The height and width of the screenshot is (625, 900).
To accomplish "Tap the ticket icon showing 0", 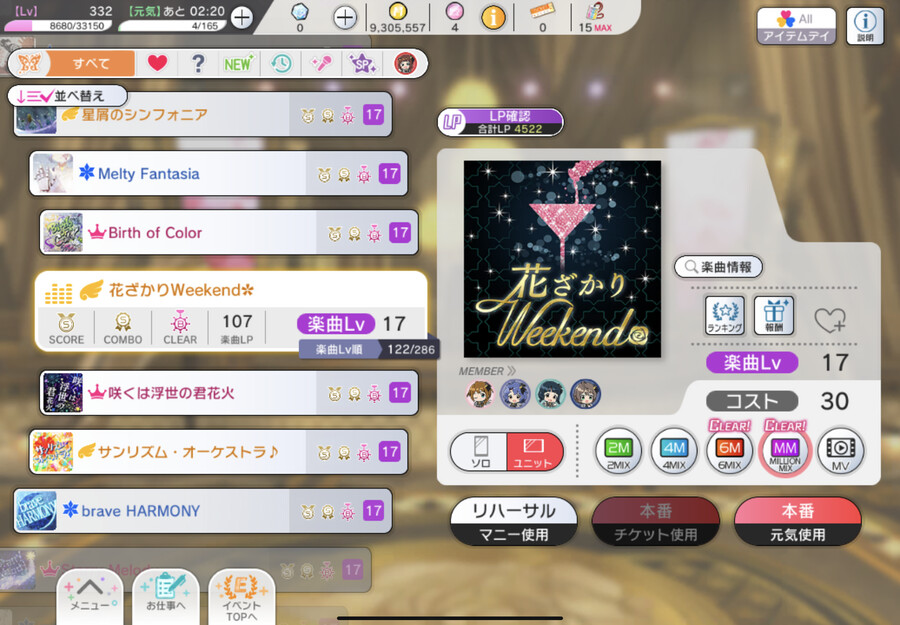I will tap(542, 11).
